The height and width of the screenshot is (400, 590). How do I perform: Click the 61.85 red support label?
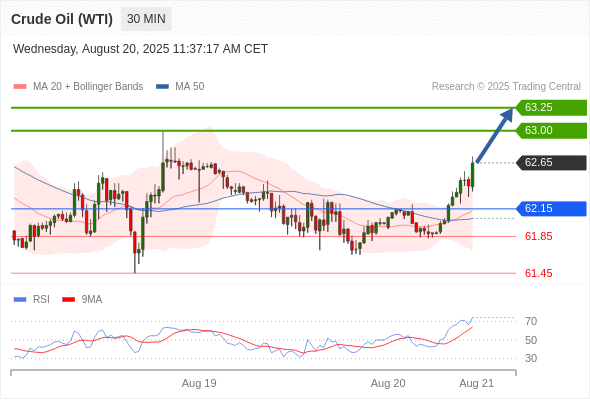tap(538, 236)
